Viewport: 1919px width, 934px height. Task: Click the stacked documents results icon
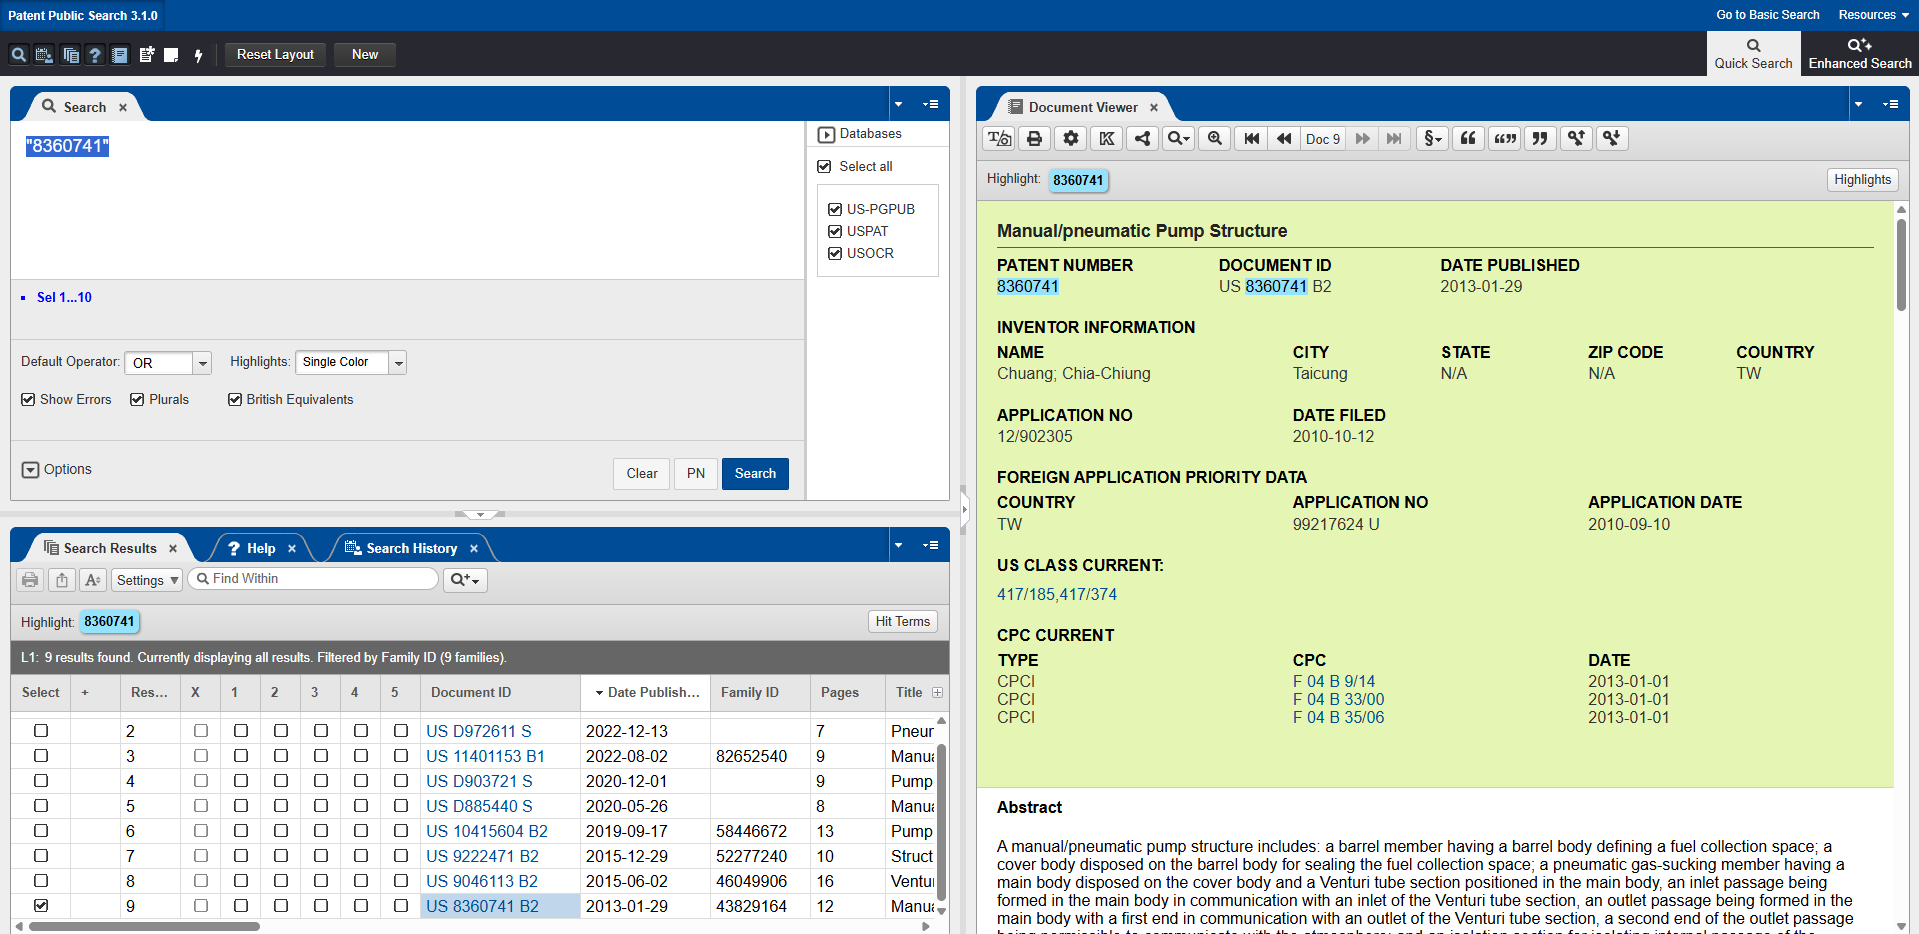pyautogui.click(x=70, y=55)
